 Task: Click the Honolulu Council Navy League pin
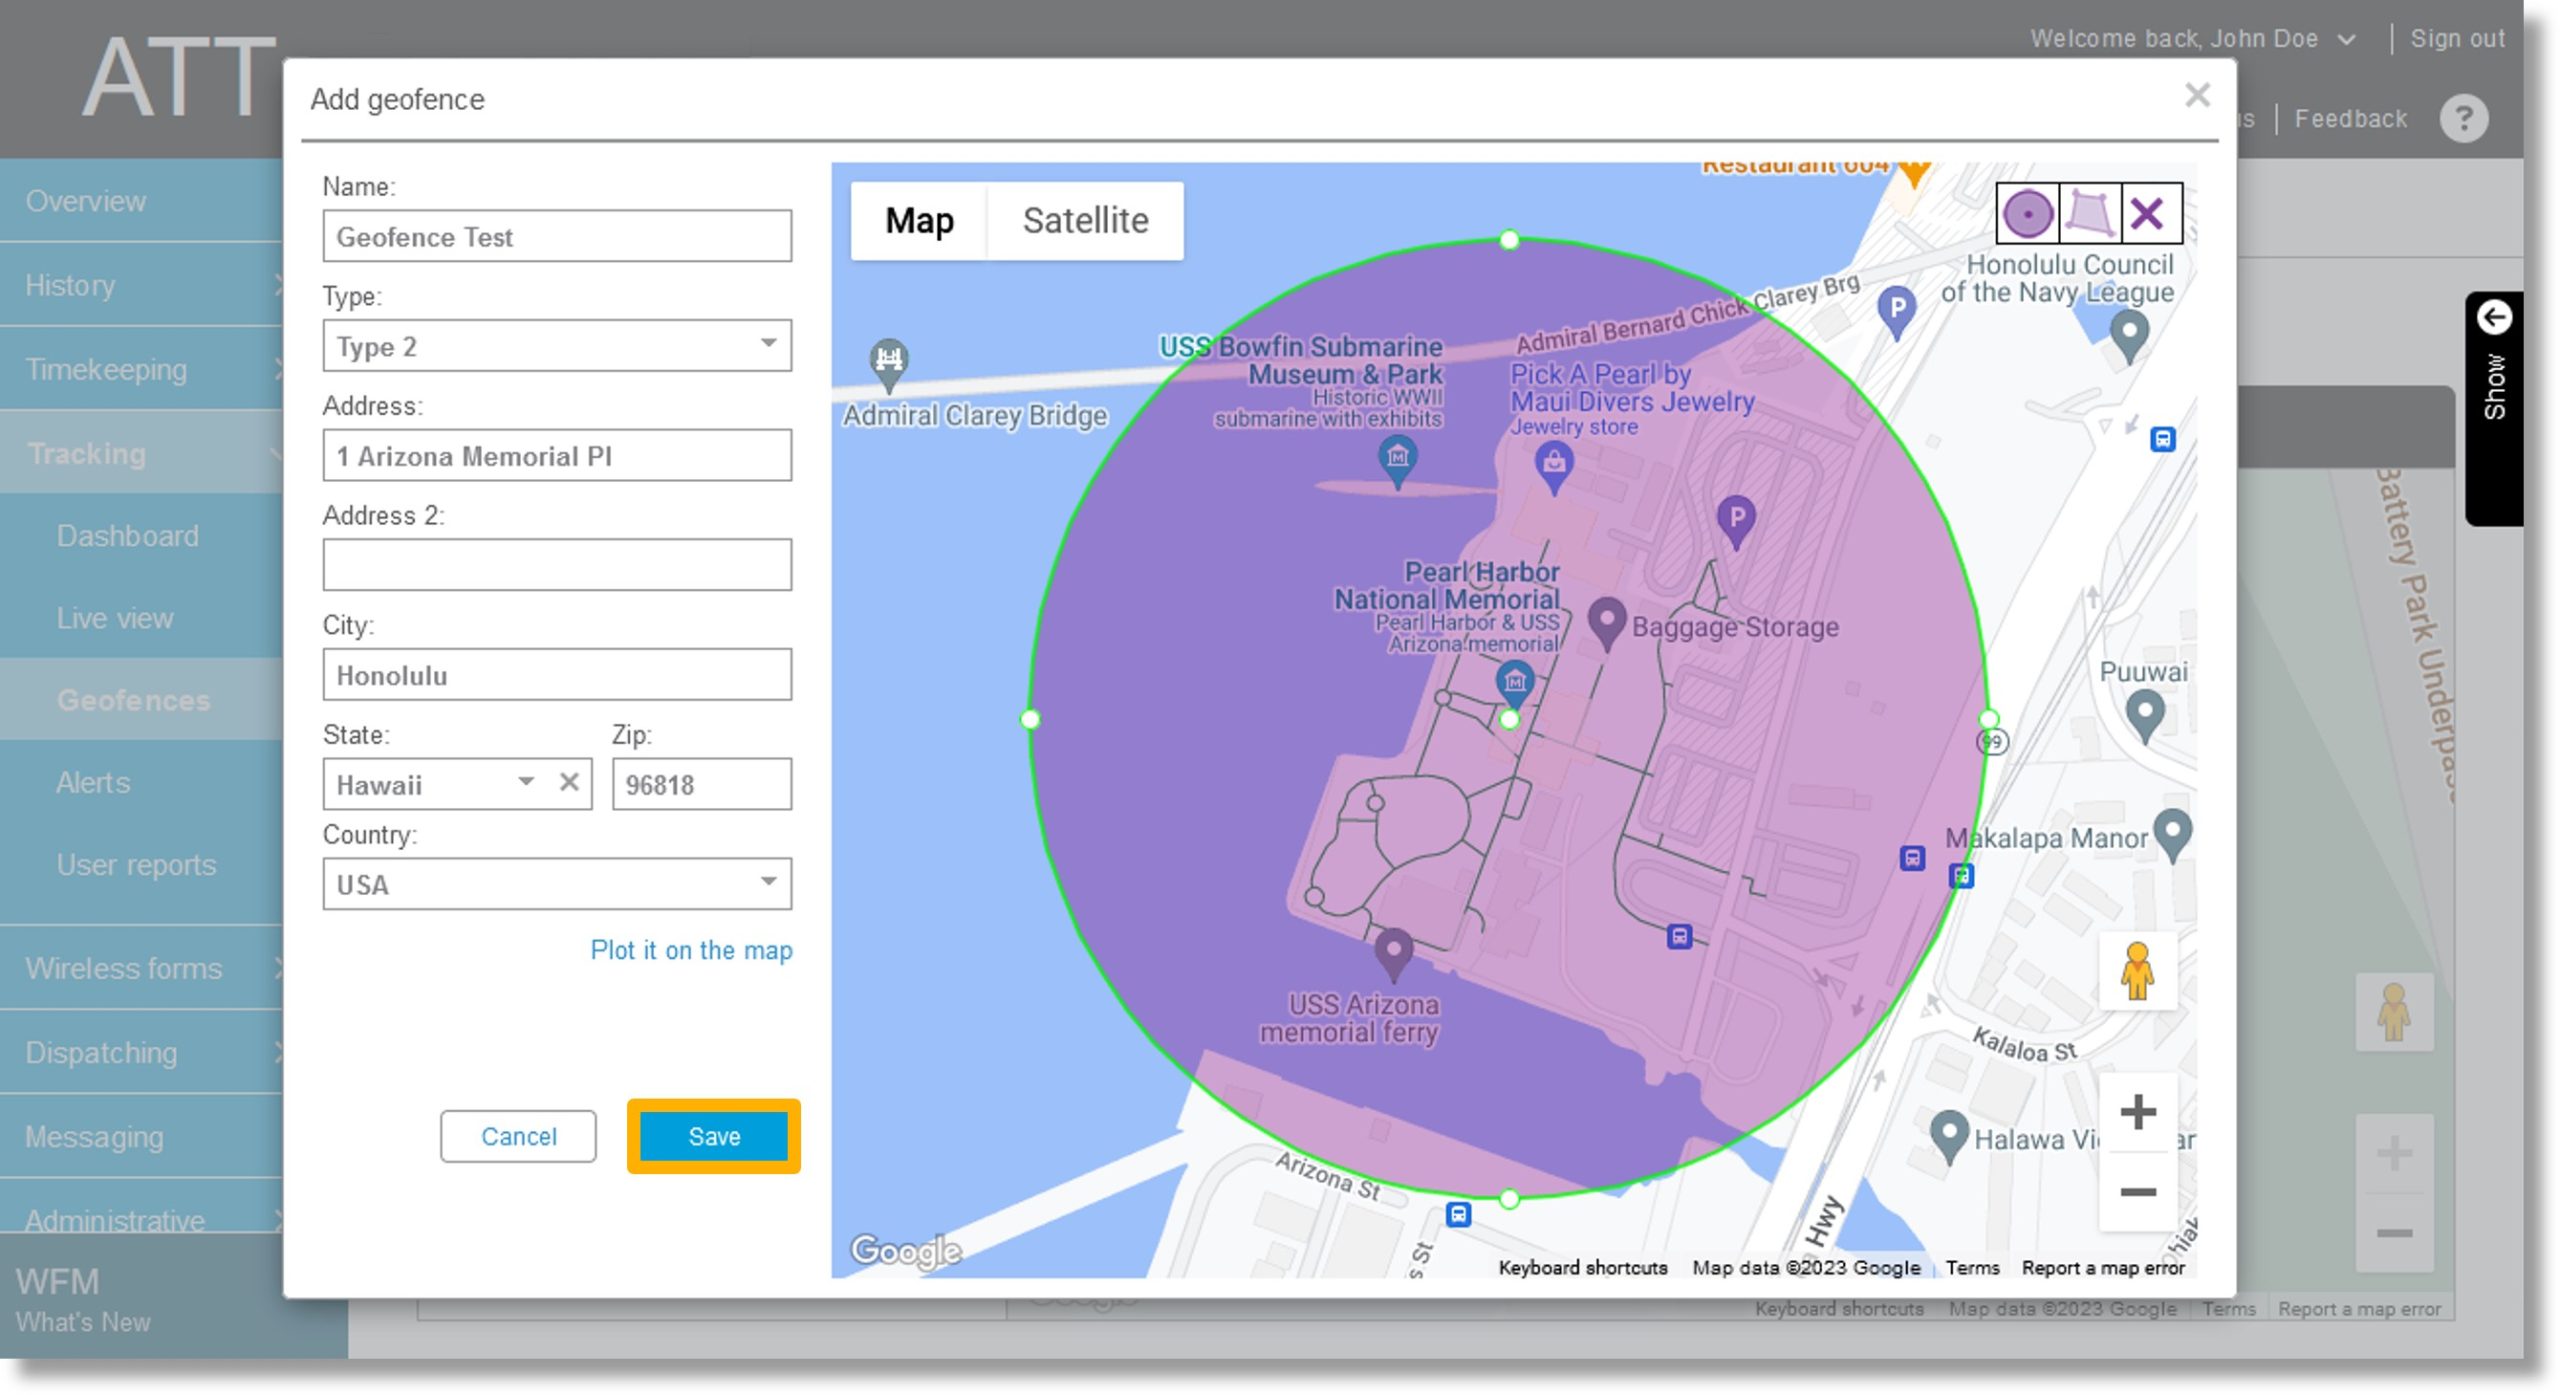point(2129,335)
